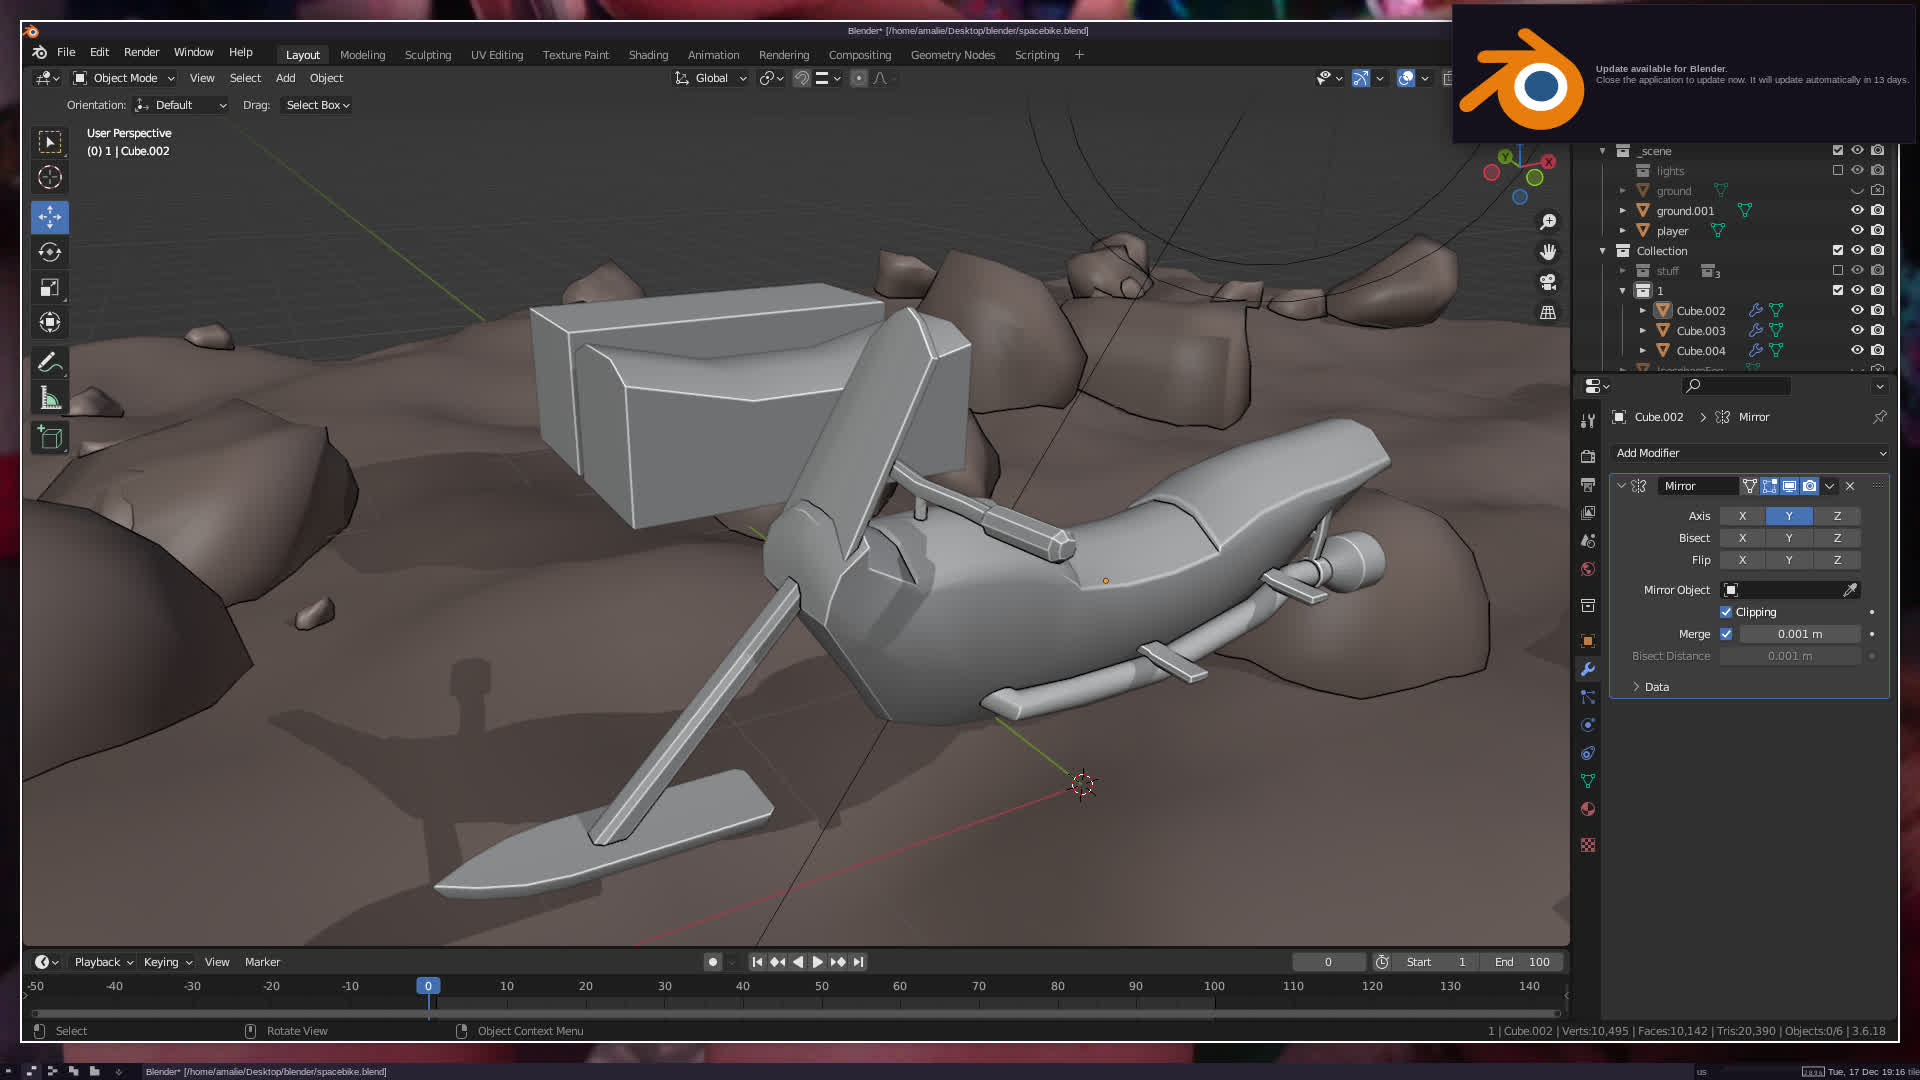Select the Add Cube tool
The height and width of the screenshot is (1080, 1920).
(50, 437)
